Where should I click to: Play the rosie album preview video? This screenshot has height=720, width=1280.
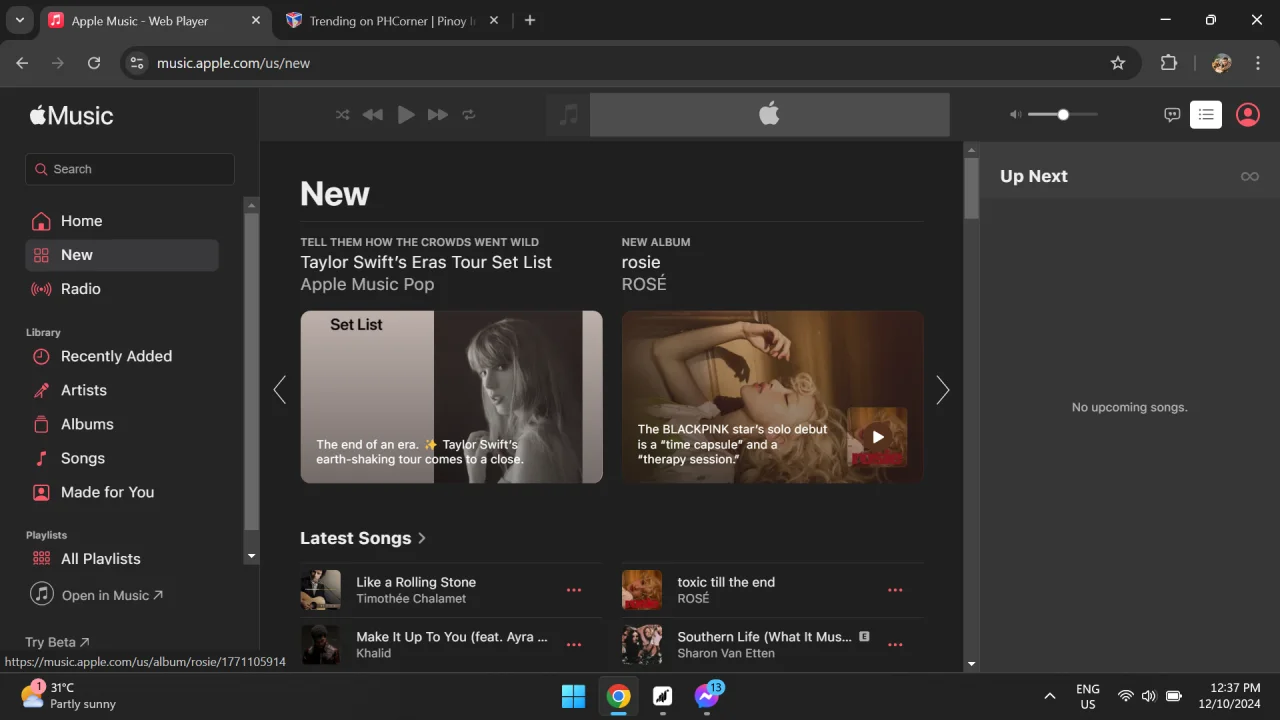pos(877,437)
